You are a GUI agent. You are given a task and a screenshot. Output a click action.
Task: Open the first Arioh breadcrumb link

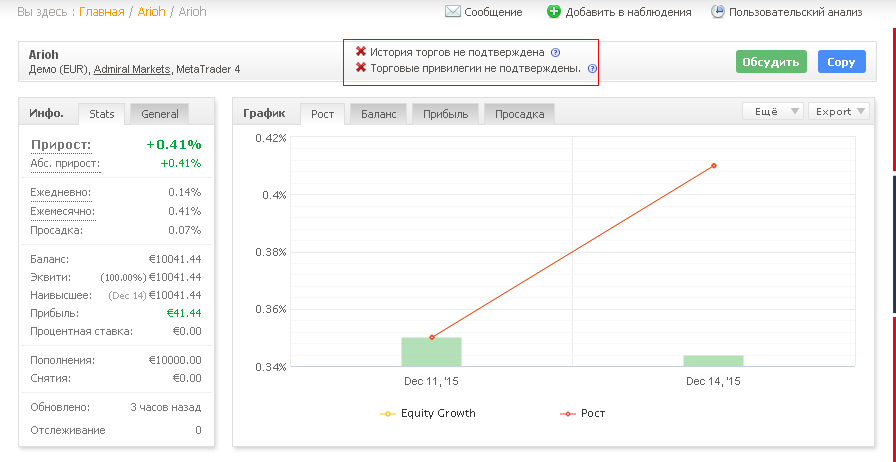[x=151, y=12]
